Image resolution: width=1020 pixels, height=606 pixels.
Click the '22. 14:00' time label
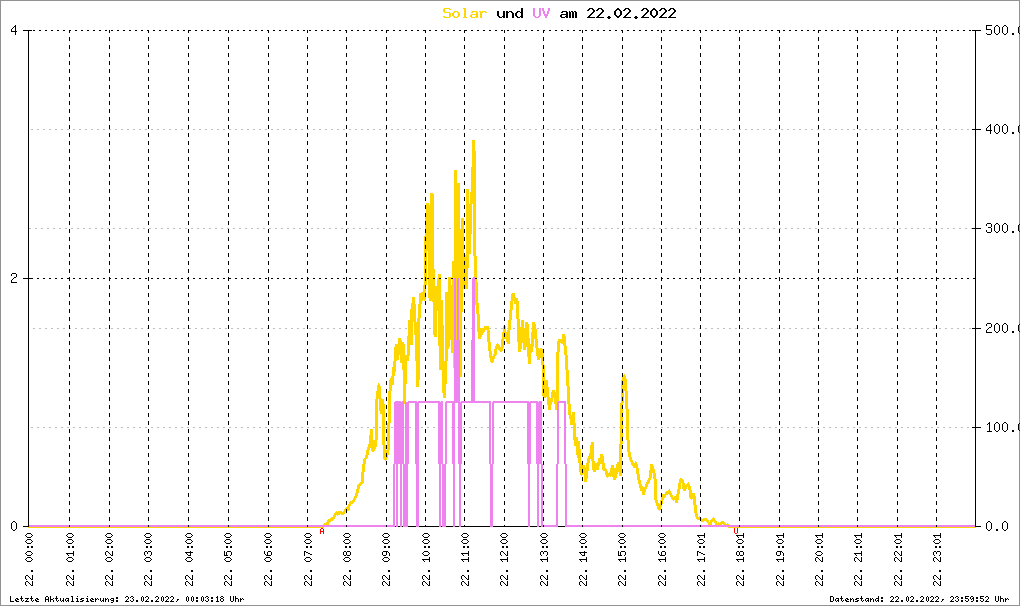[x=584, y=559]
